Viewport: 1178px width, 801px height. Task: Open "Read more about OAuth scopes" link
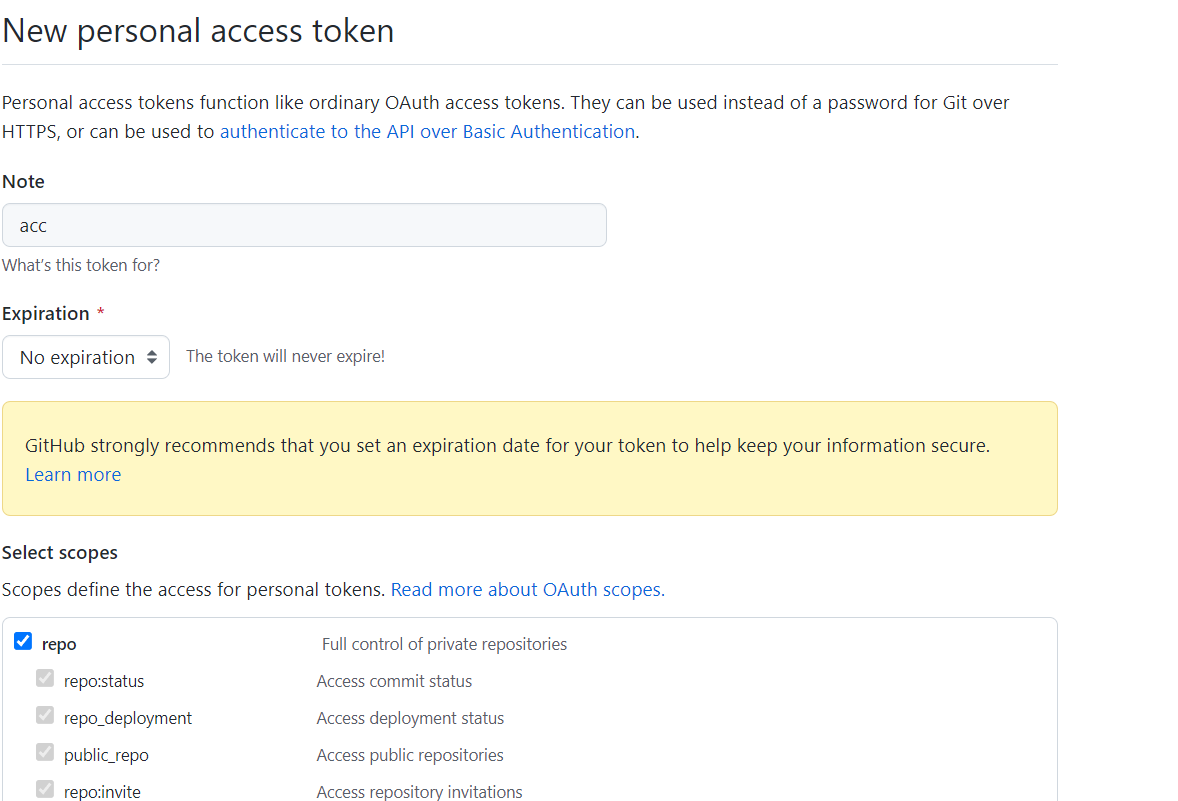[x=527, y=589]
